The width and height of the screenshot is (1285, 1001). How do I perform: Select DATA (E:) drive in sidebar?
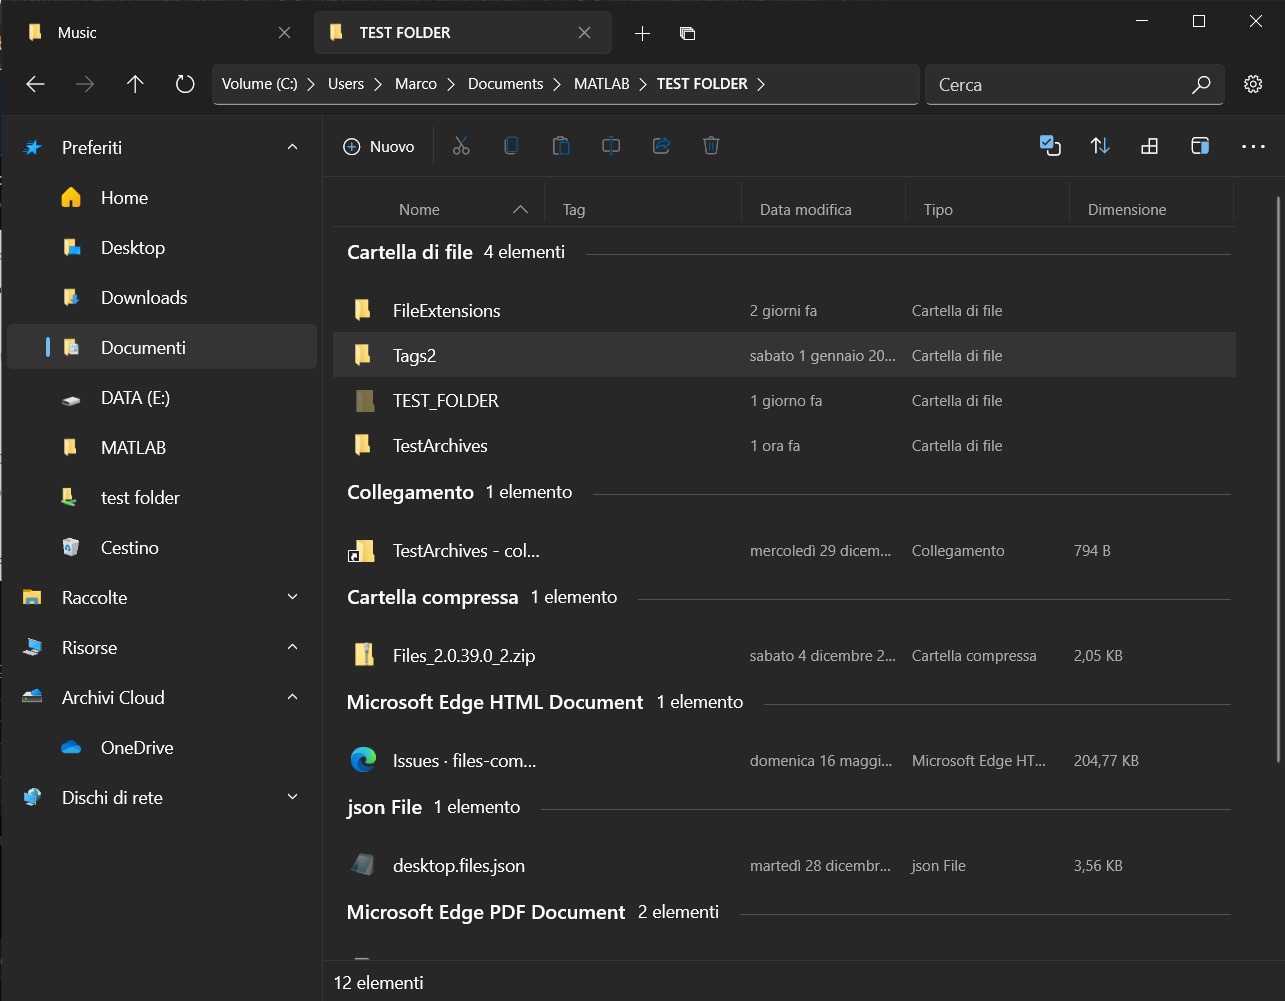162,398
